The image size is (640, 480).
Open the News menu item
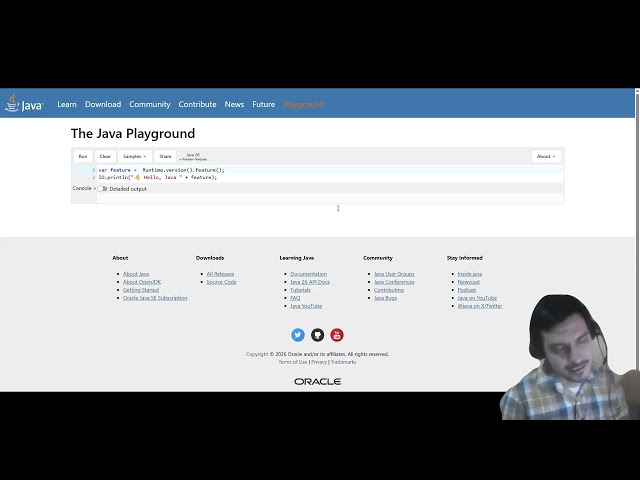(x=234, y=104)
